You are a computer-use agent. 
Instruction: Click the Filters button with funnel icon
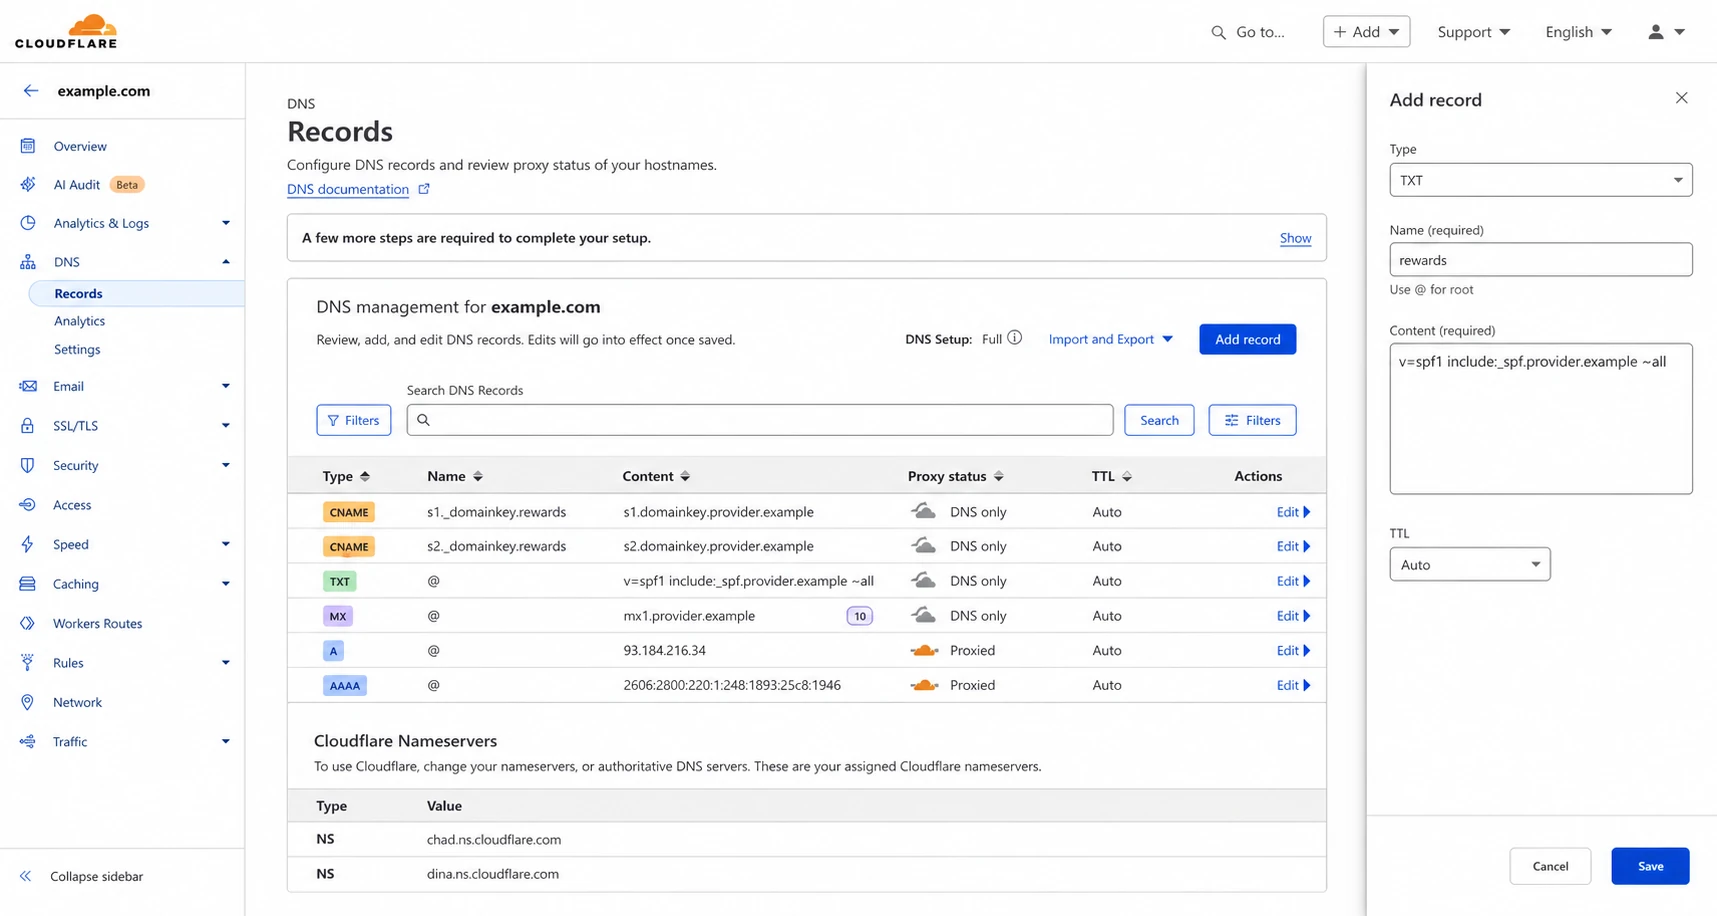pyautogui.click(x=353, y=420)
